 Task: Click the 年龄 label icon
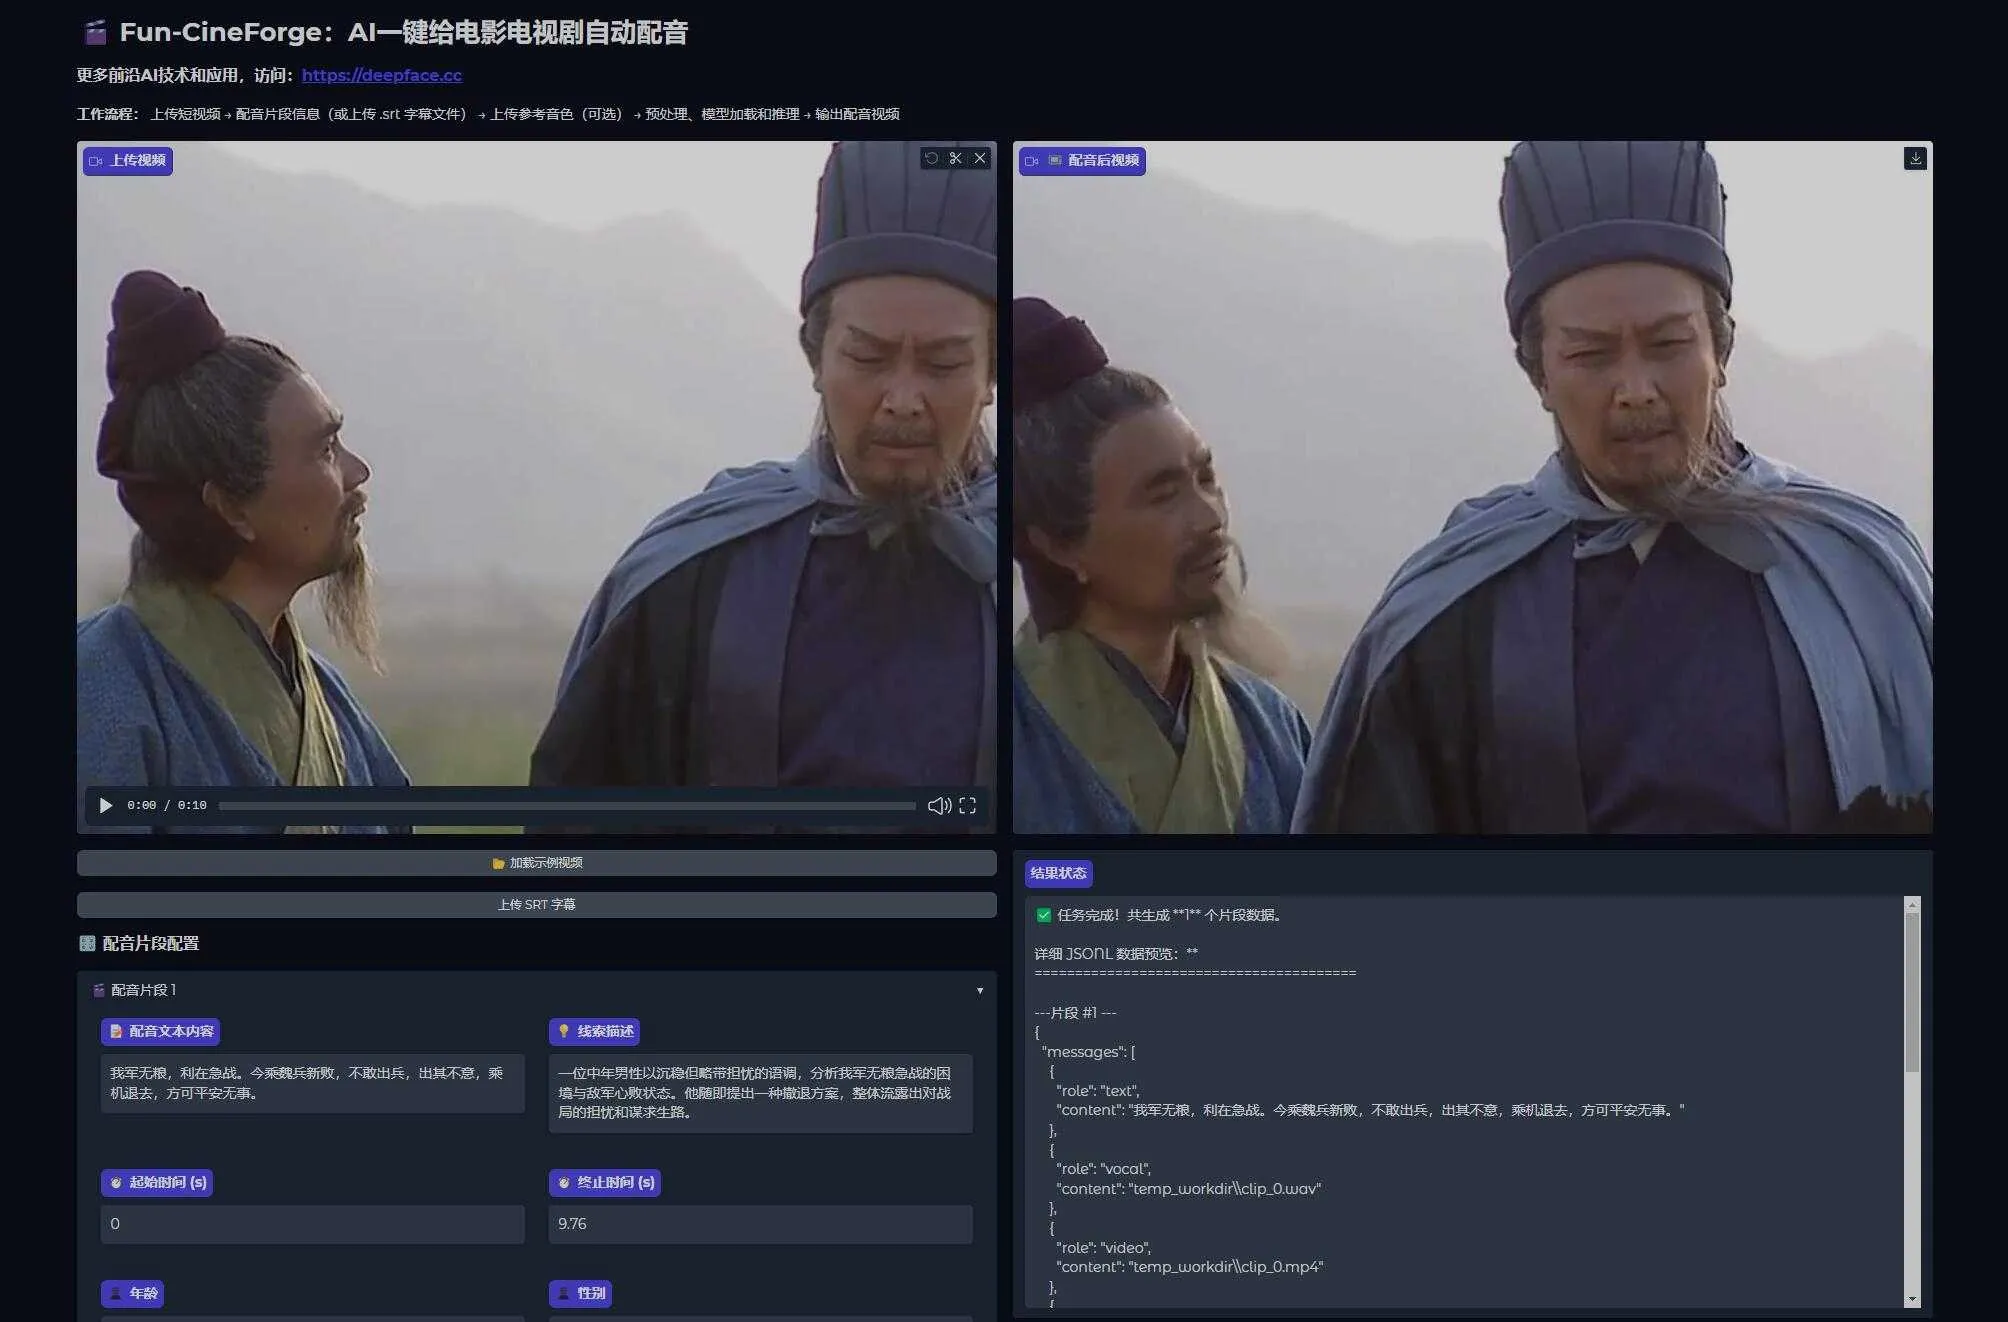[x=117, y=1293]
